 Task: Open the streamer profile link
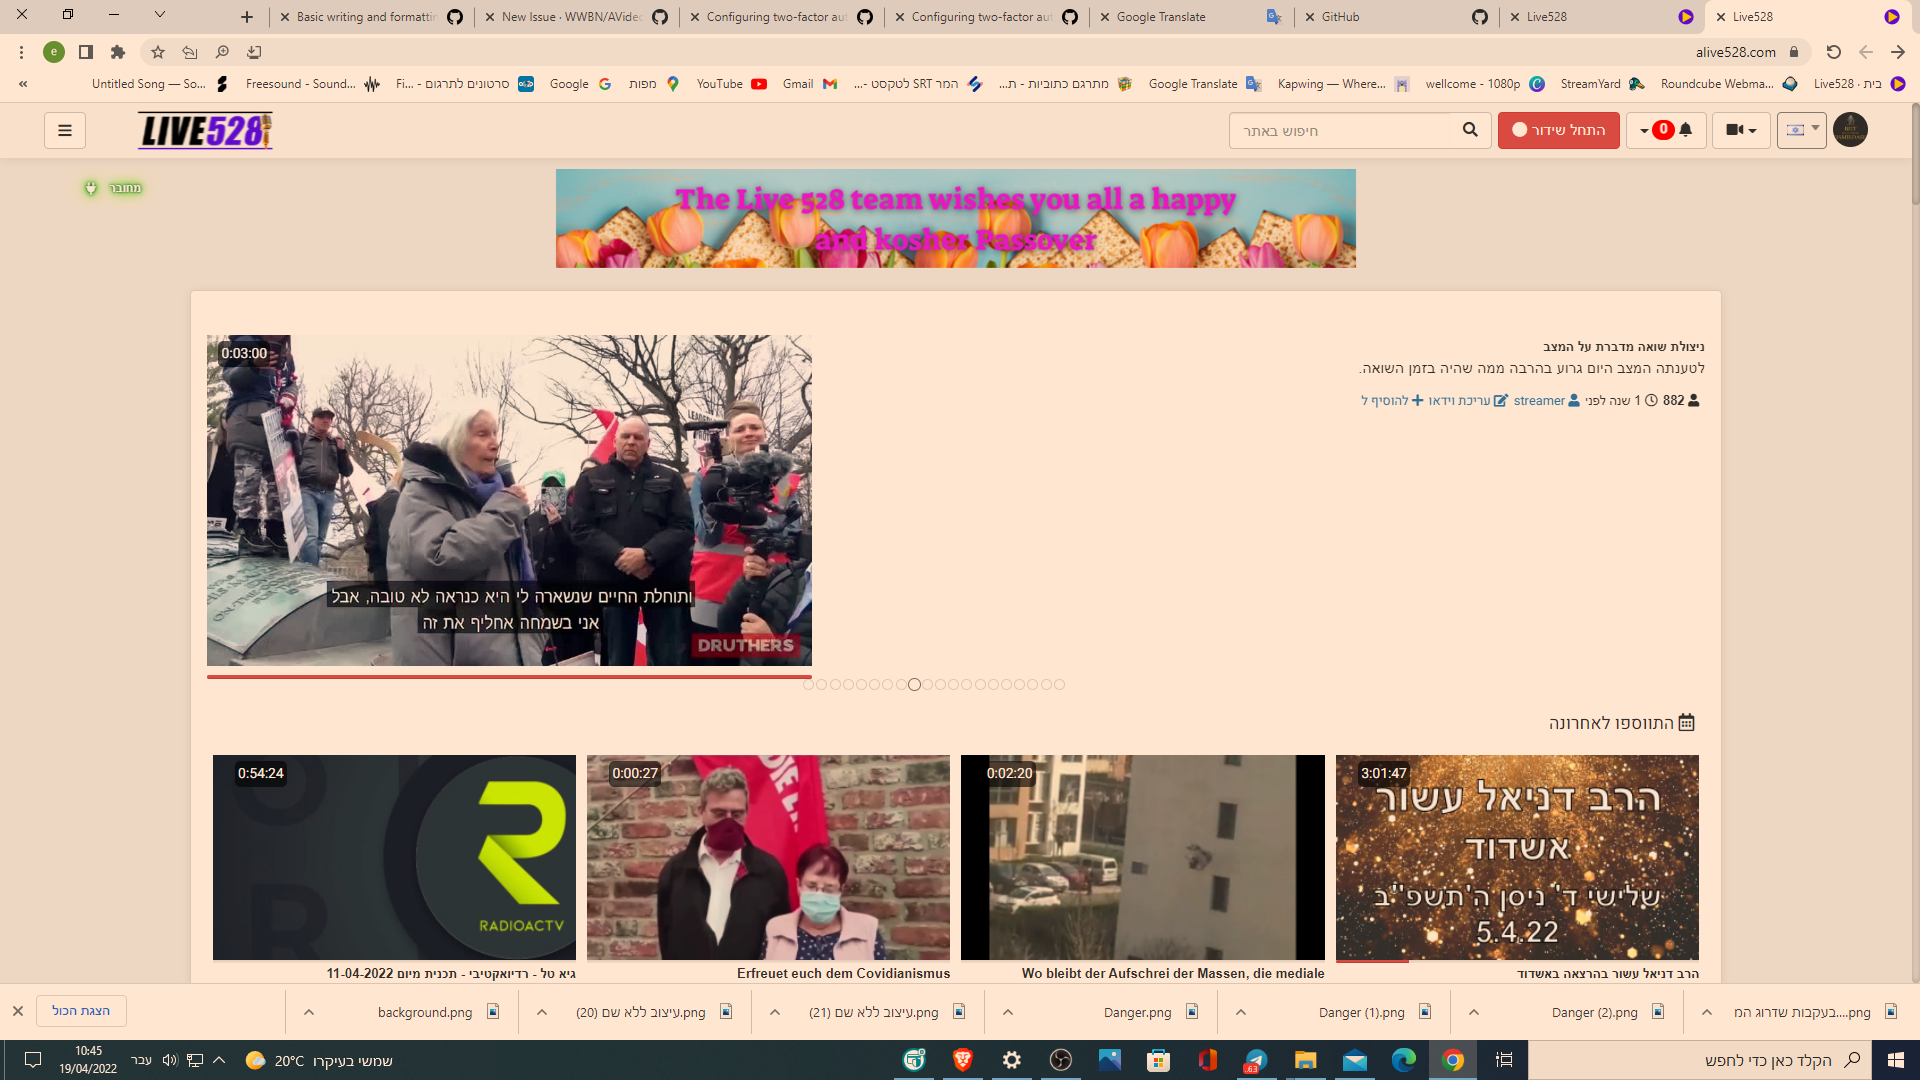[1537, 400]
